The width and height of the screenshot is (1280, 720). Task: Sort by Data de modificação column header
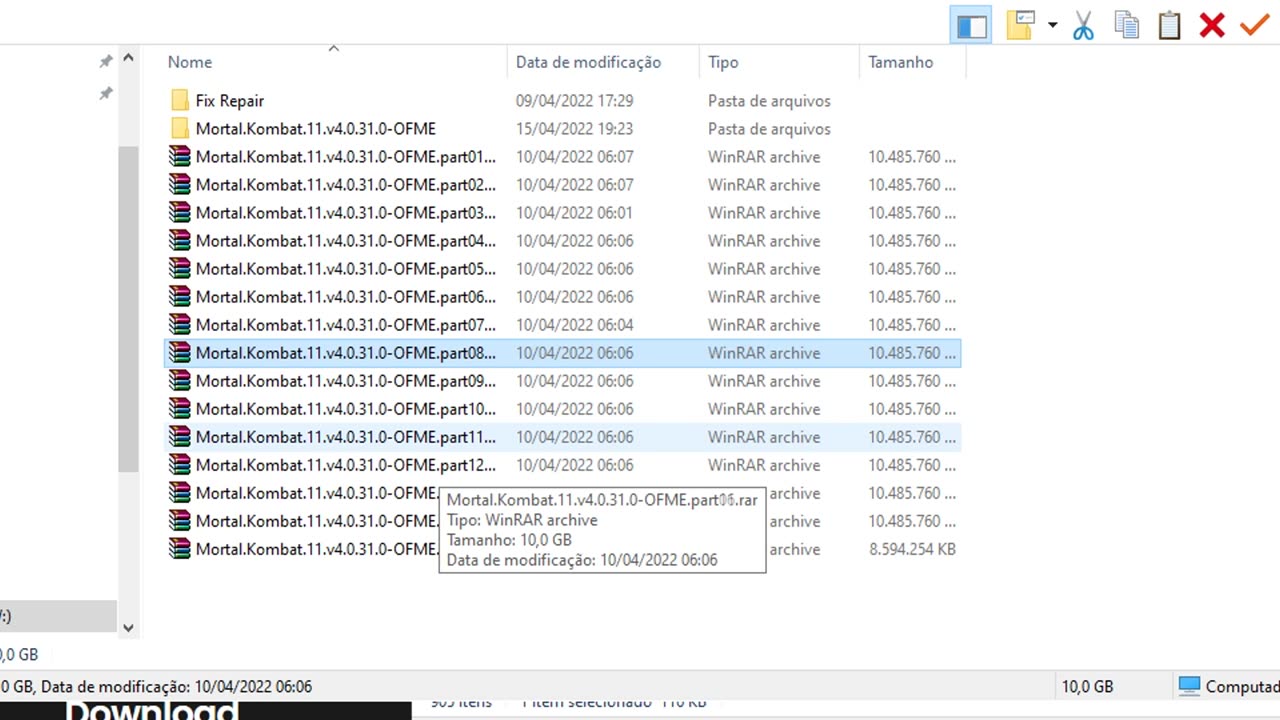click(588, 62)
